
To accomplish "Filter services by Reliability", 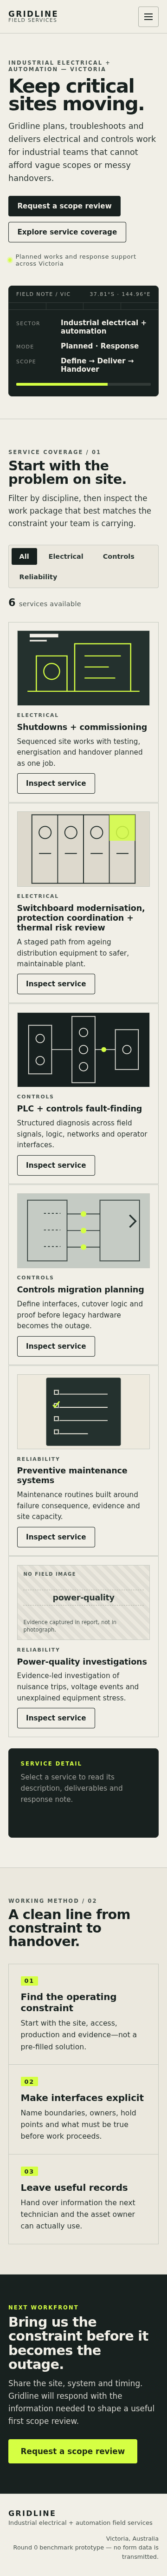I will tap(38, 576).
